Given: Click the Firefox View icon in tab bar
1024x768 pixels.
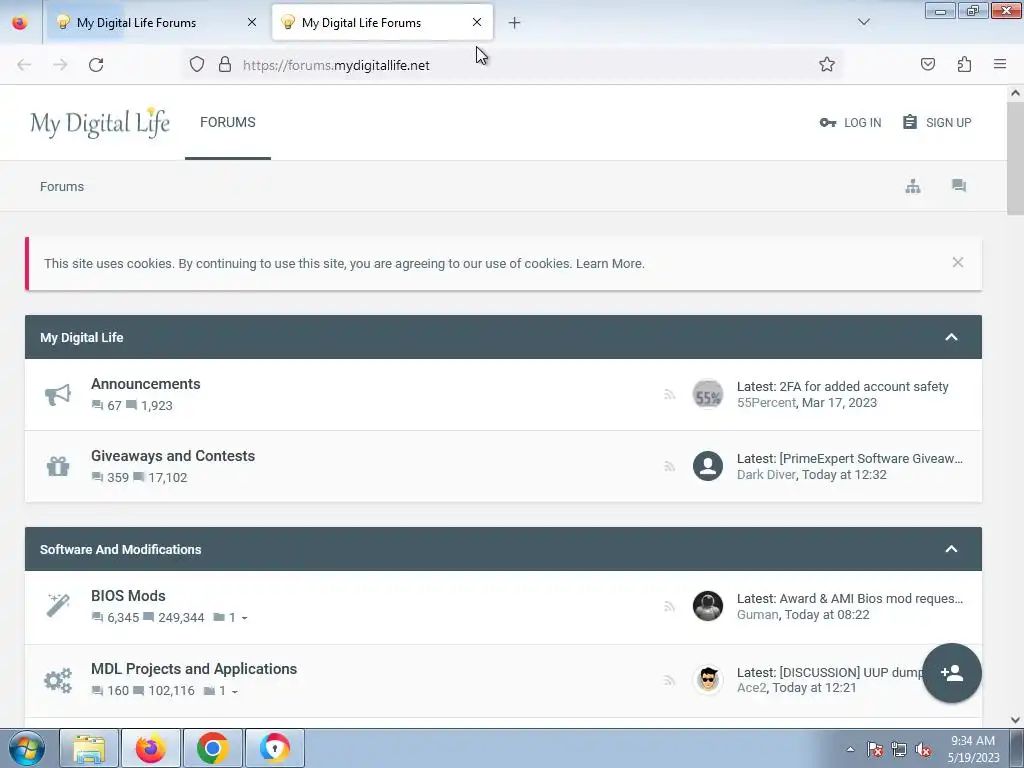Looking at the screenshot, I should [20, 22].
